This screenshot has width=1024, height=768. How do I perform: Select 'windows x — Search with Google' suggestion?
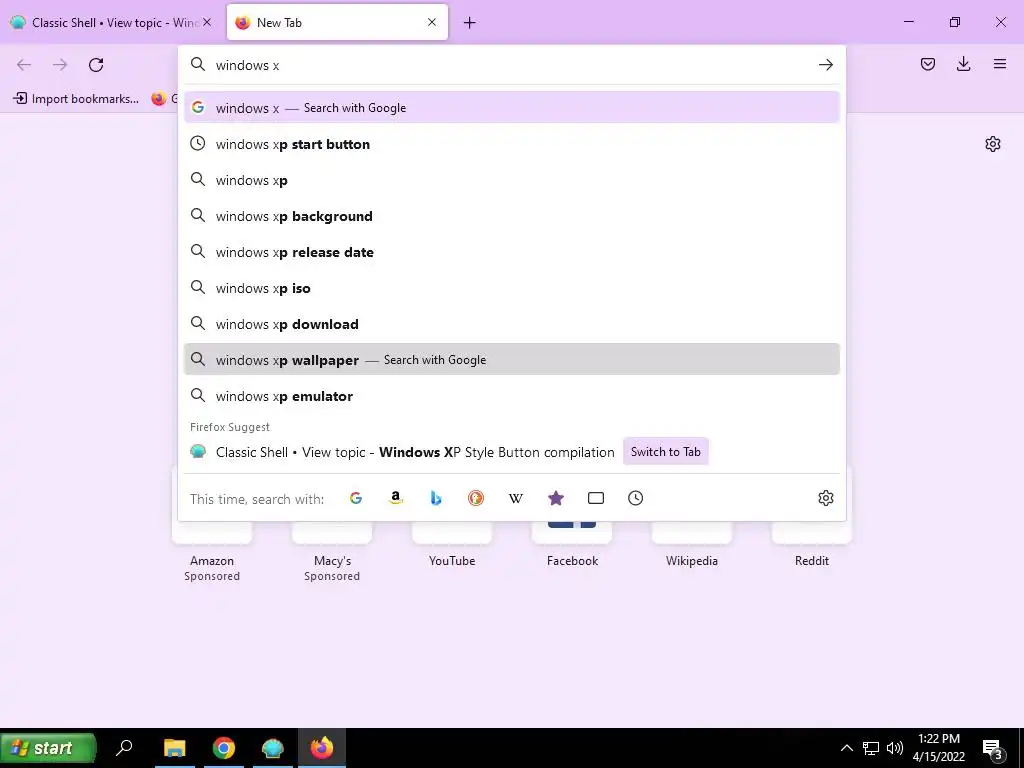click(x=512, y=108)
